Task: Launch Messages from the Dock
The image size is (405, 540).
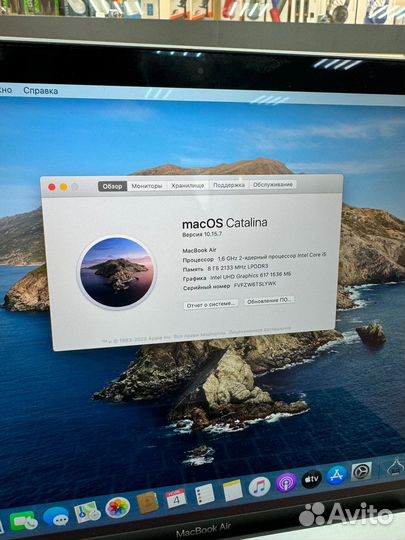Action: point(56,516)
